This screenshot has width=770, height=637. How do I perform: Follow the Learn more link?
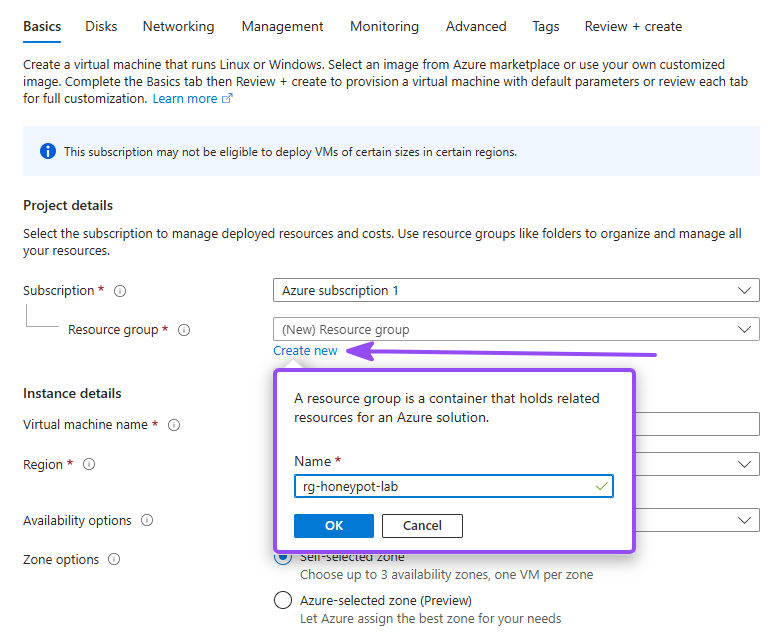(x=185, y=99)
